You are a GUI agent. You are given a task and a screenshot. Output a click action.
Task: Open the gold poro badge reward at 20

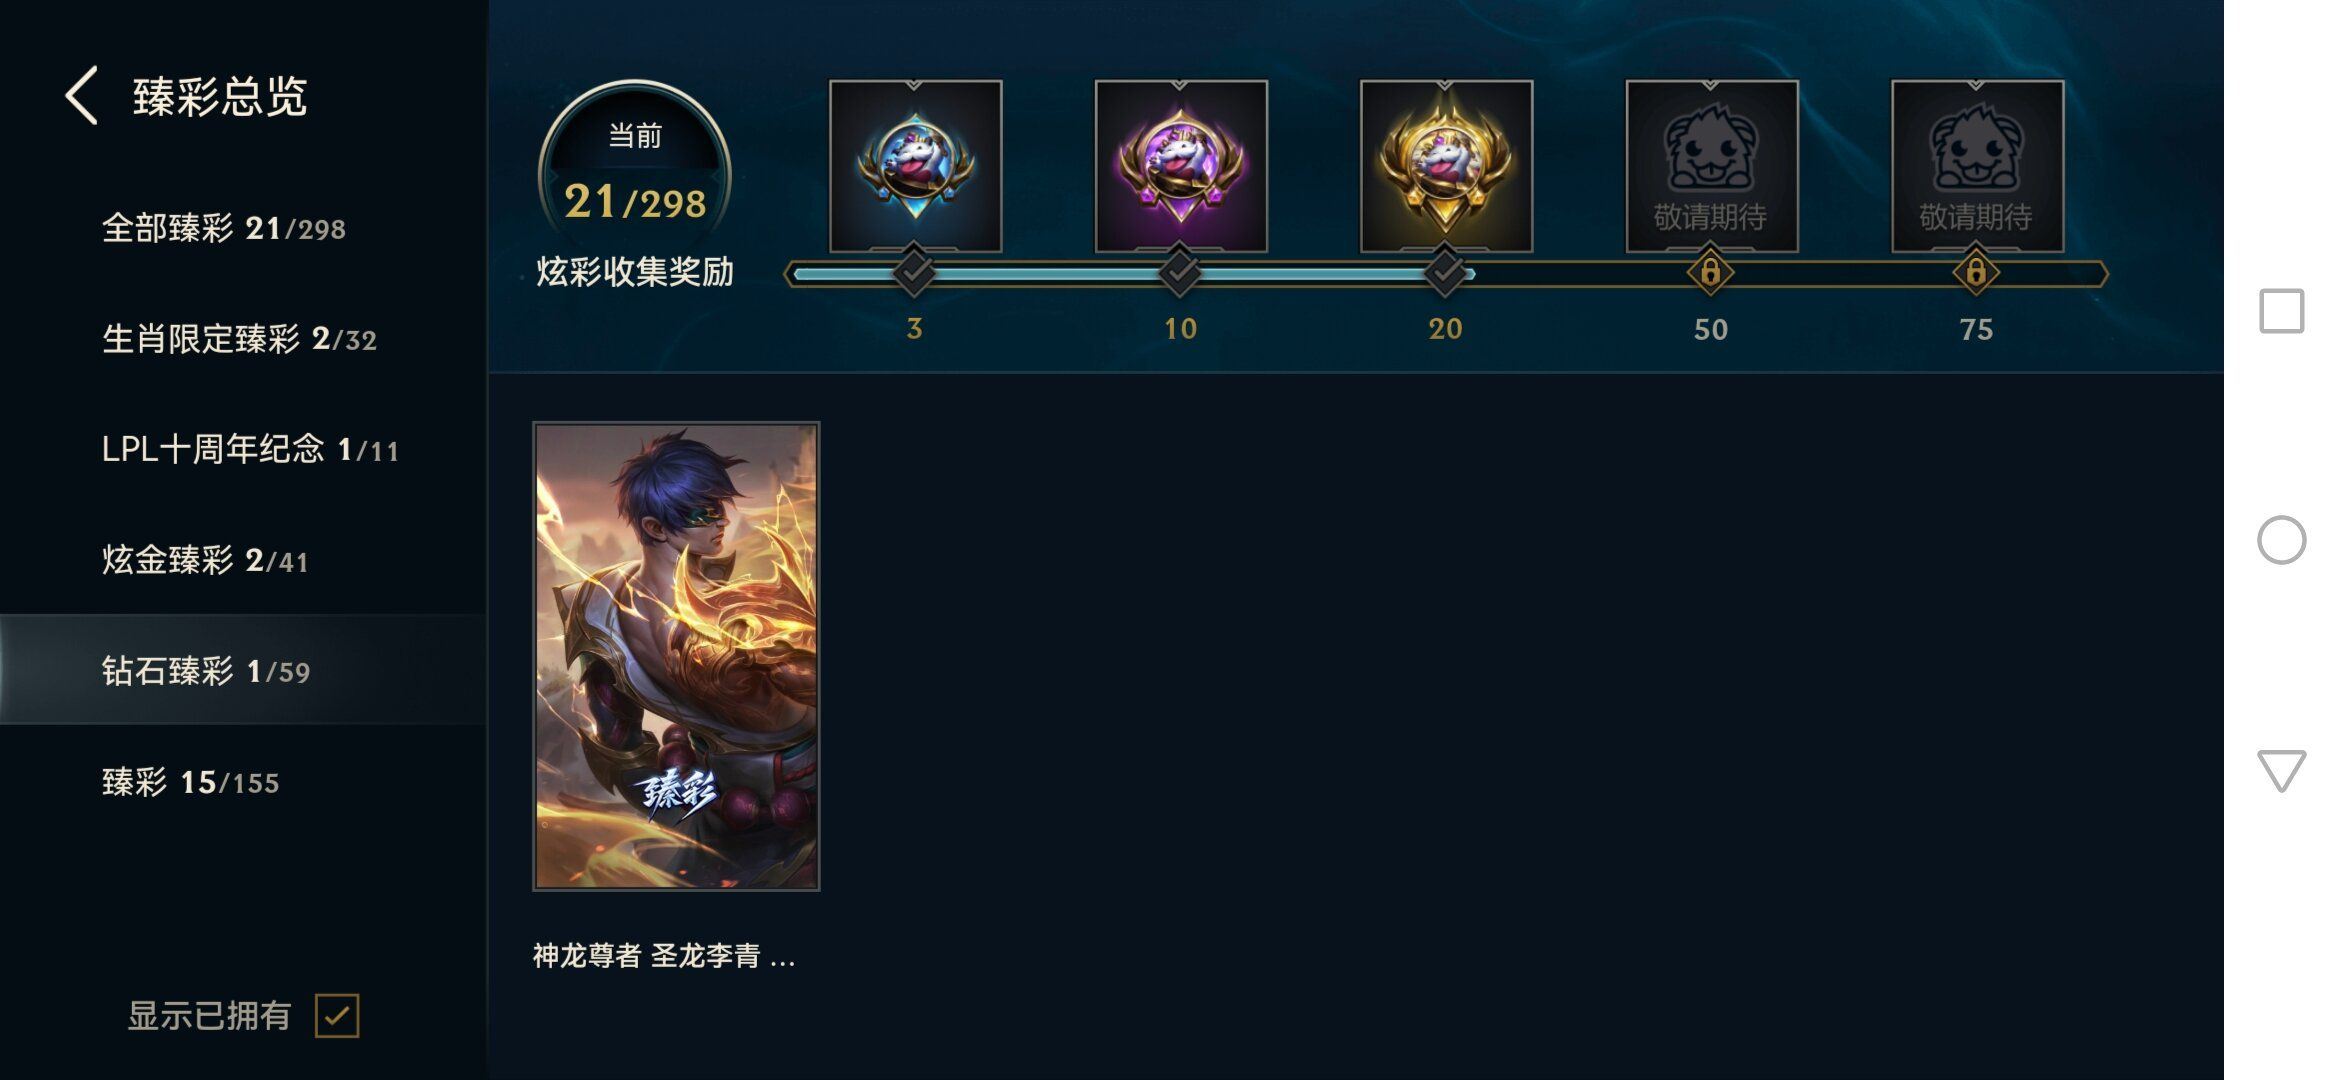click(x=1446, y=166)
